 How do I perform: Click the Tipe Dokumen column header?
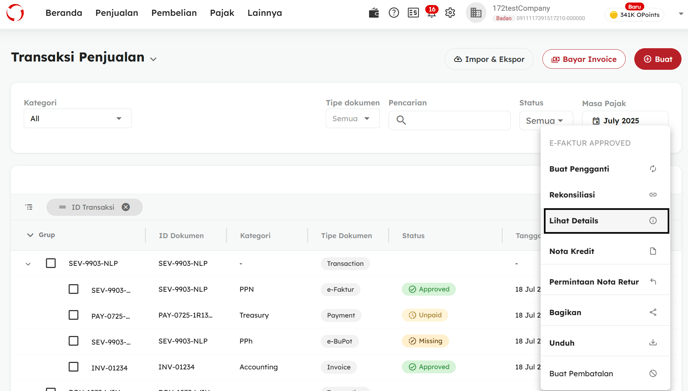point(346,236)
